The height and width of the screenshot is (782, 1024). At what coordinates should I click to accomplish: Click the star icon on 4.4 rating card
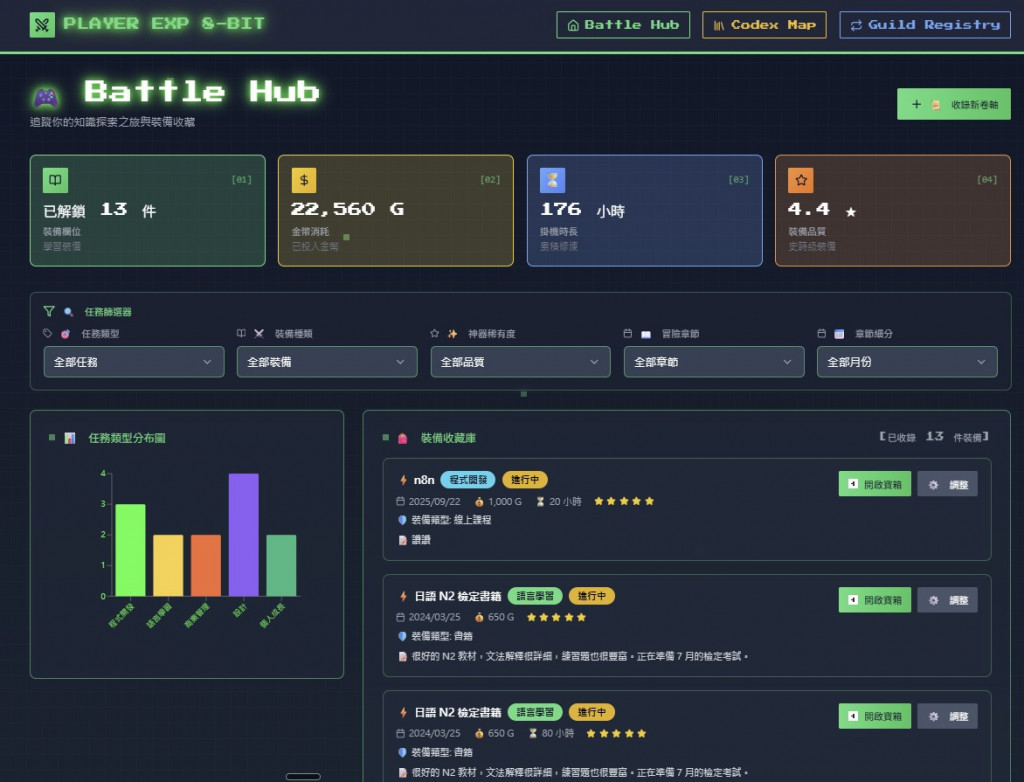coord(801,180)
